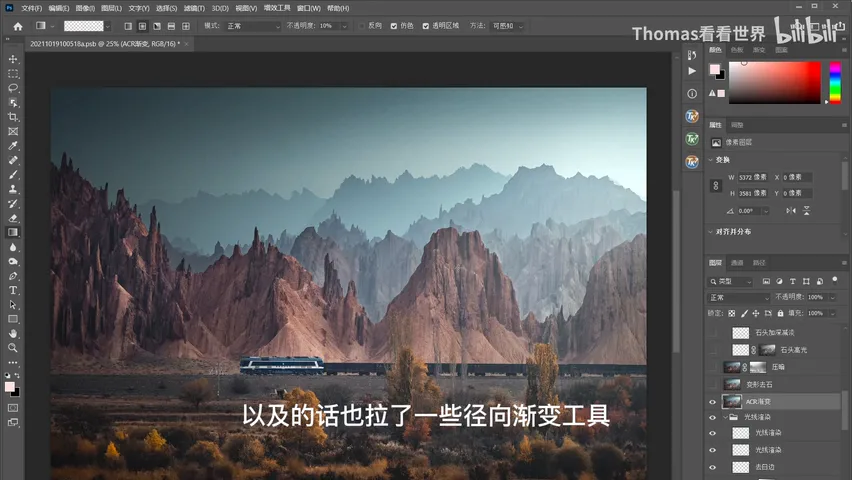Select the Eraser tool
The width and height of the screenshot is (852, 480).
13,218
